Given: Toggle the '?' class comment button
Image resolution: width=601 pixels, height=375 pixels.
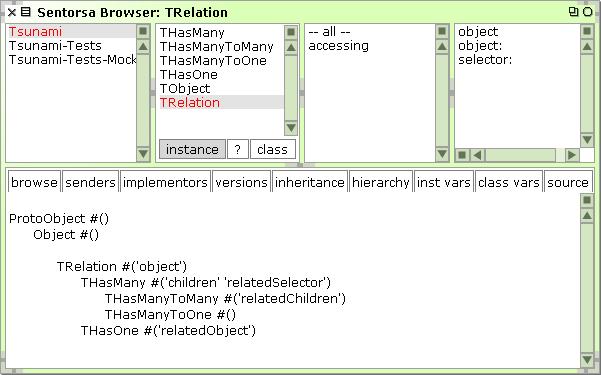Looking at the screenshot, I should coord(238,149).
